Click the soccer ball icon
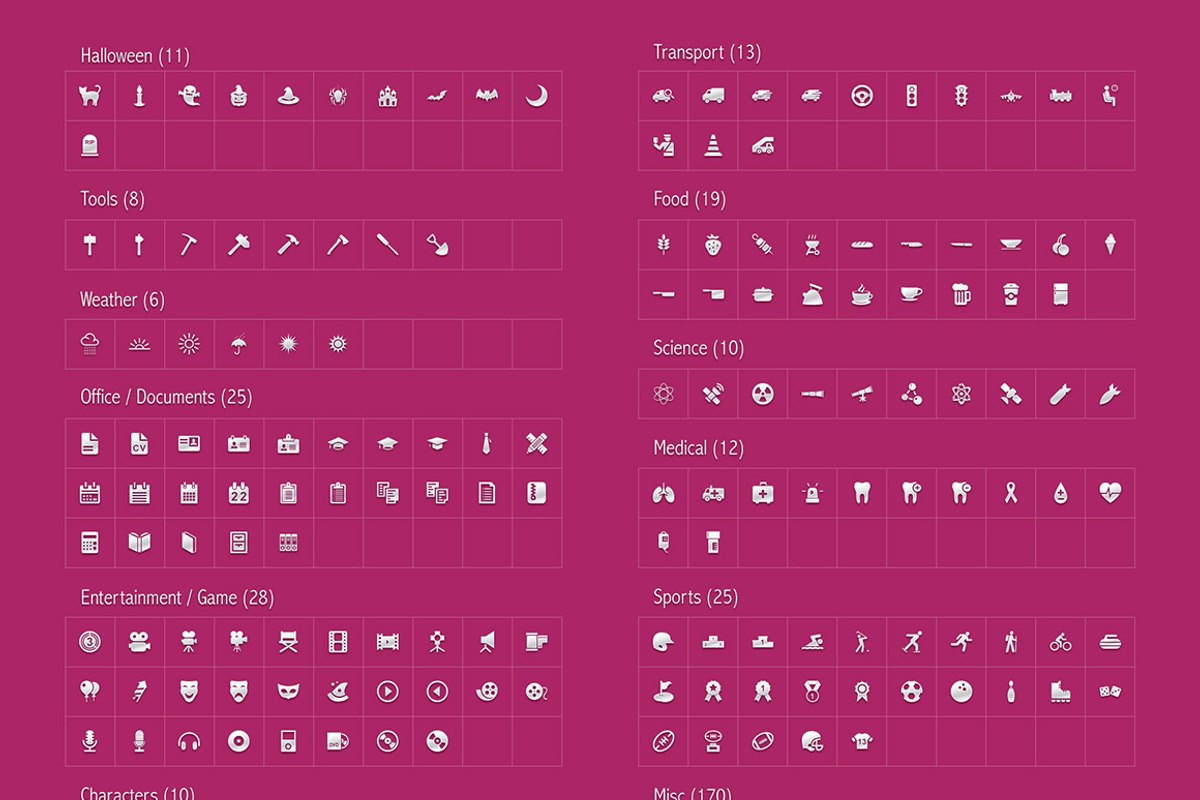The width and height of the screenshot is (1200, 800). click(911, 691)
